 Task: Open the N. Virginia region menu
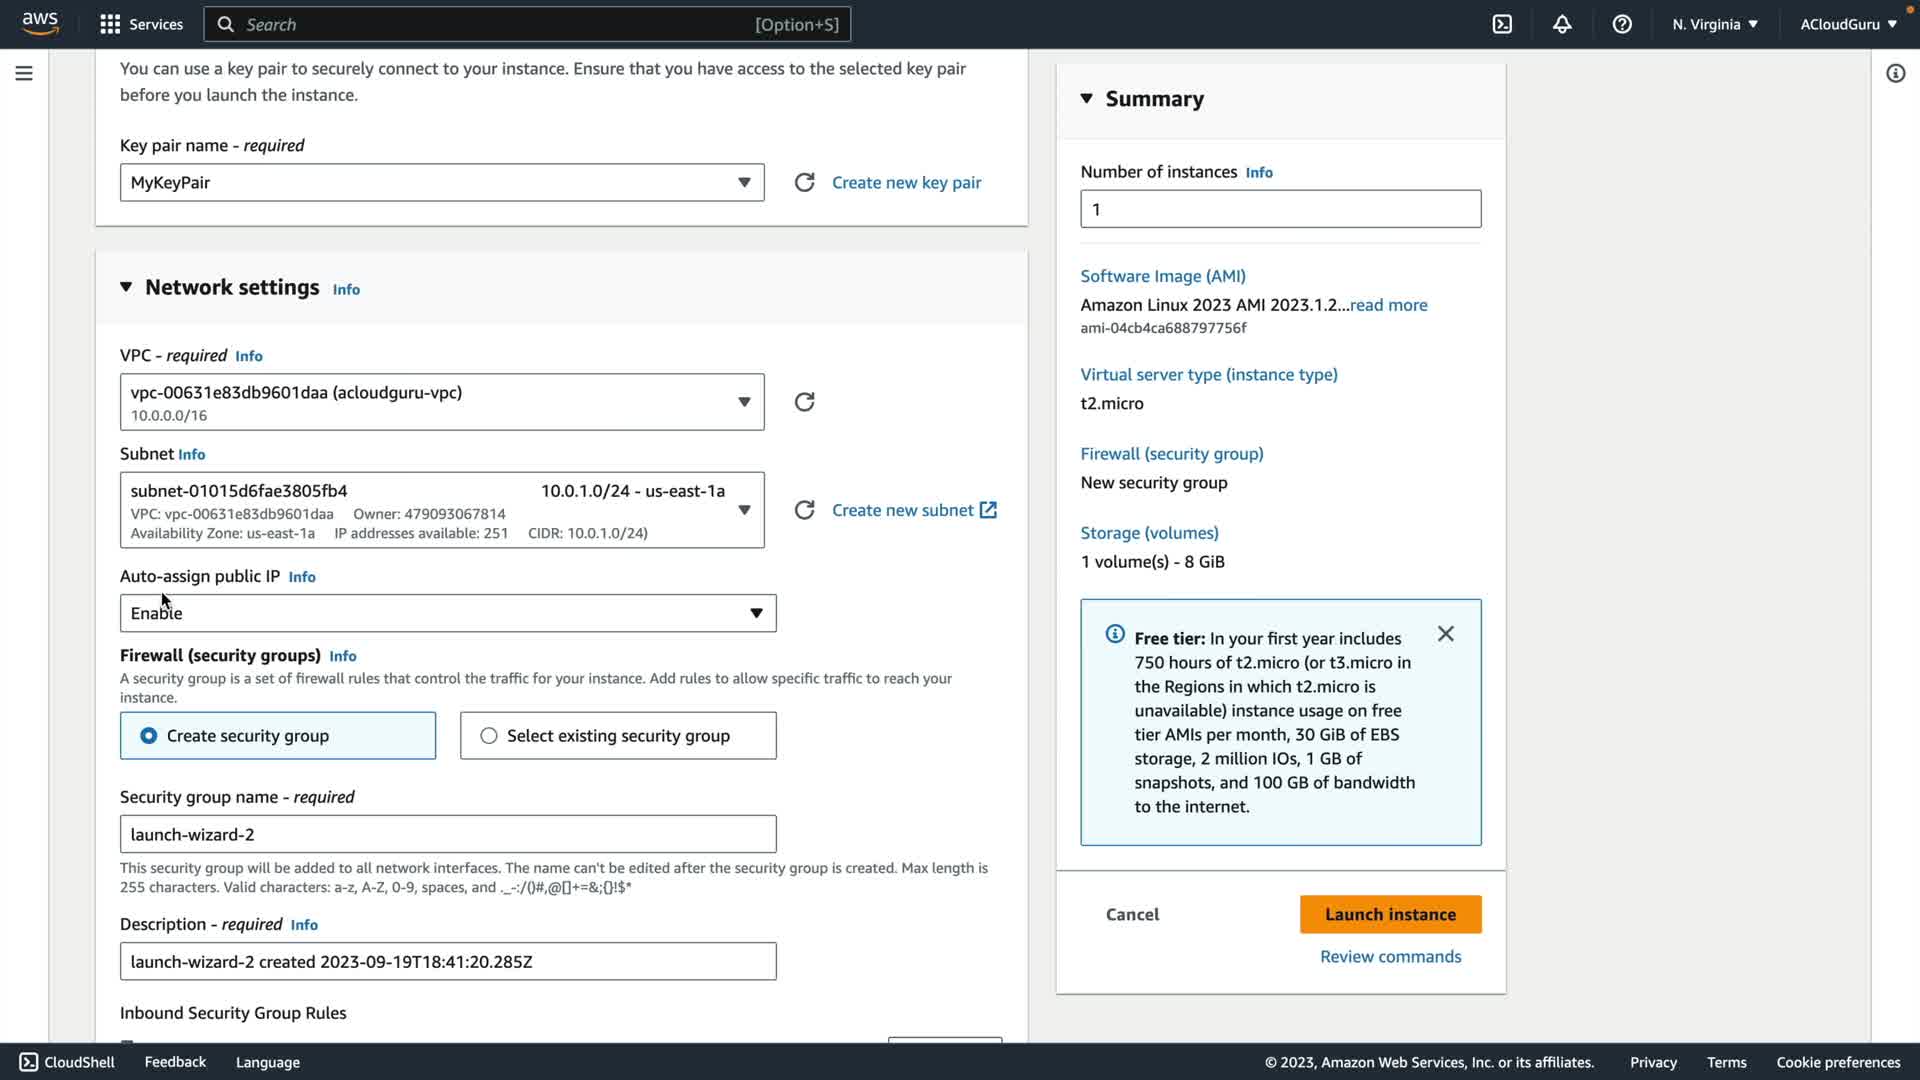click(1714, 24)
